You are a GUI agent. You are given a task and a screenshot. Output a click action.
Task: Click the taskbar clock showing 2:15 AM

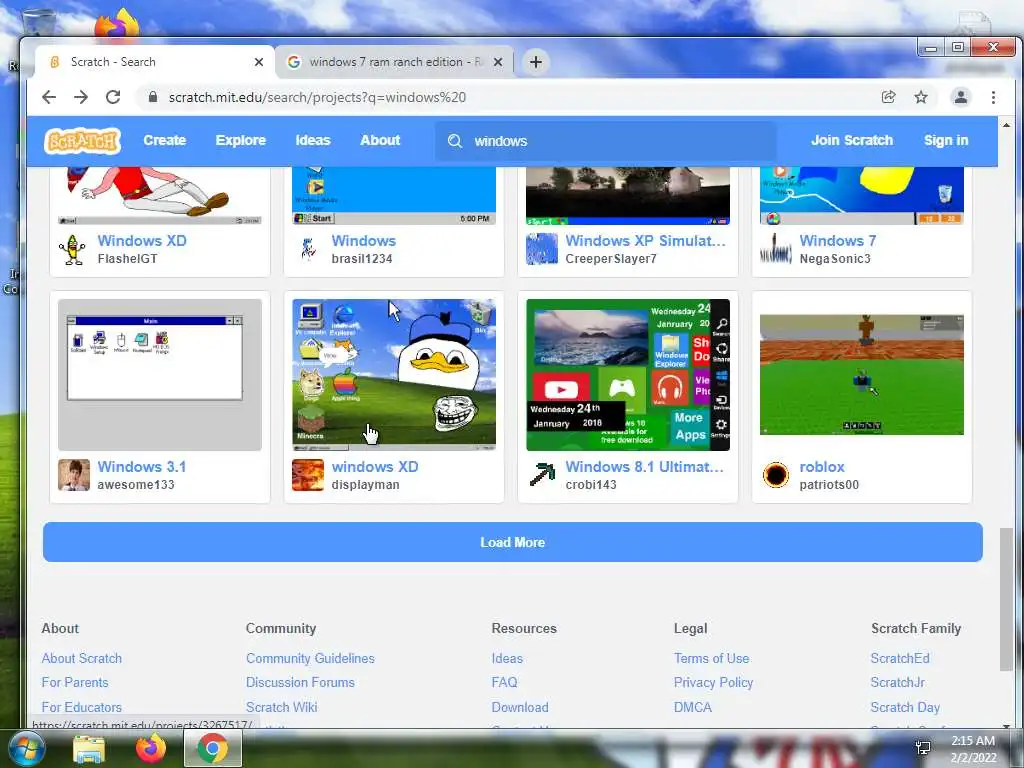point(973,749)
